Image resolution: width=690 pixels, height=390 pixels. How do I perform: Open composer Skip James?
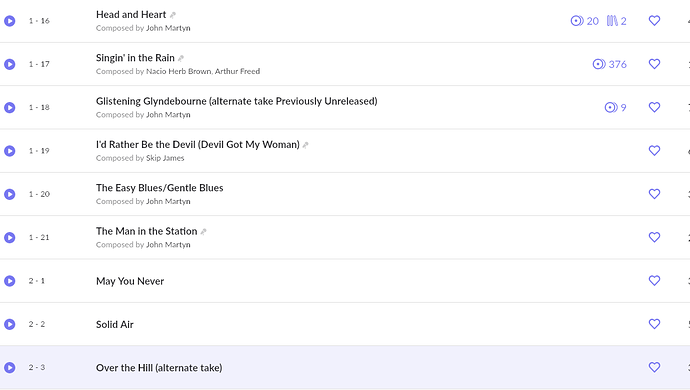(165, 158)
